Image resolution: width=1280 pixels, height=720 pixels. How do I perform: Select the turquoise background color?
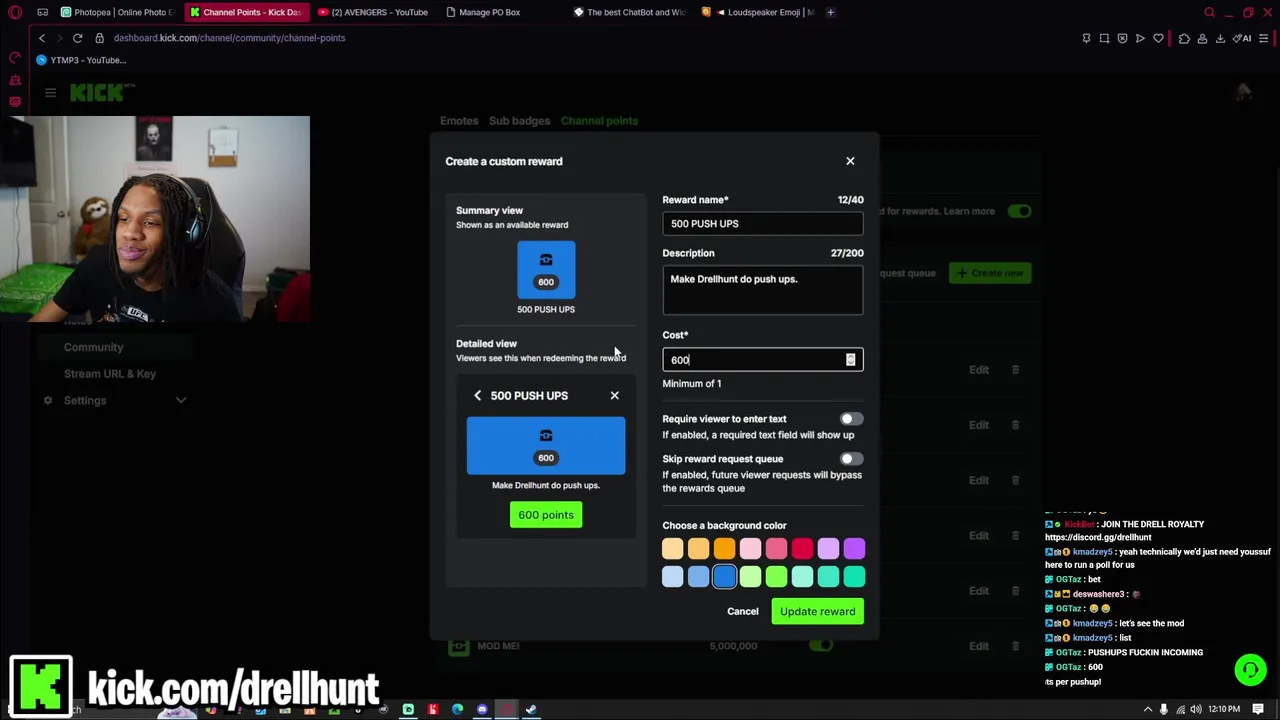click(x=828, y=576)
